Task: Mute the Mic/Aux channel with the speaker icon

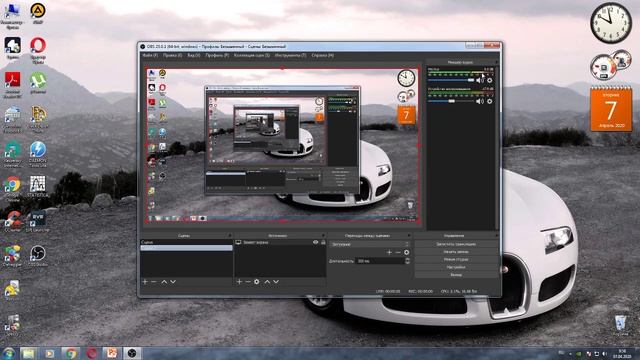Action: [x=480, y=80]
